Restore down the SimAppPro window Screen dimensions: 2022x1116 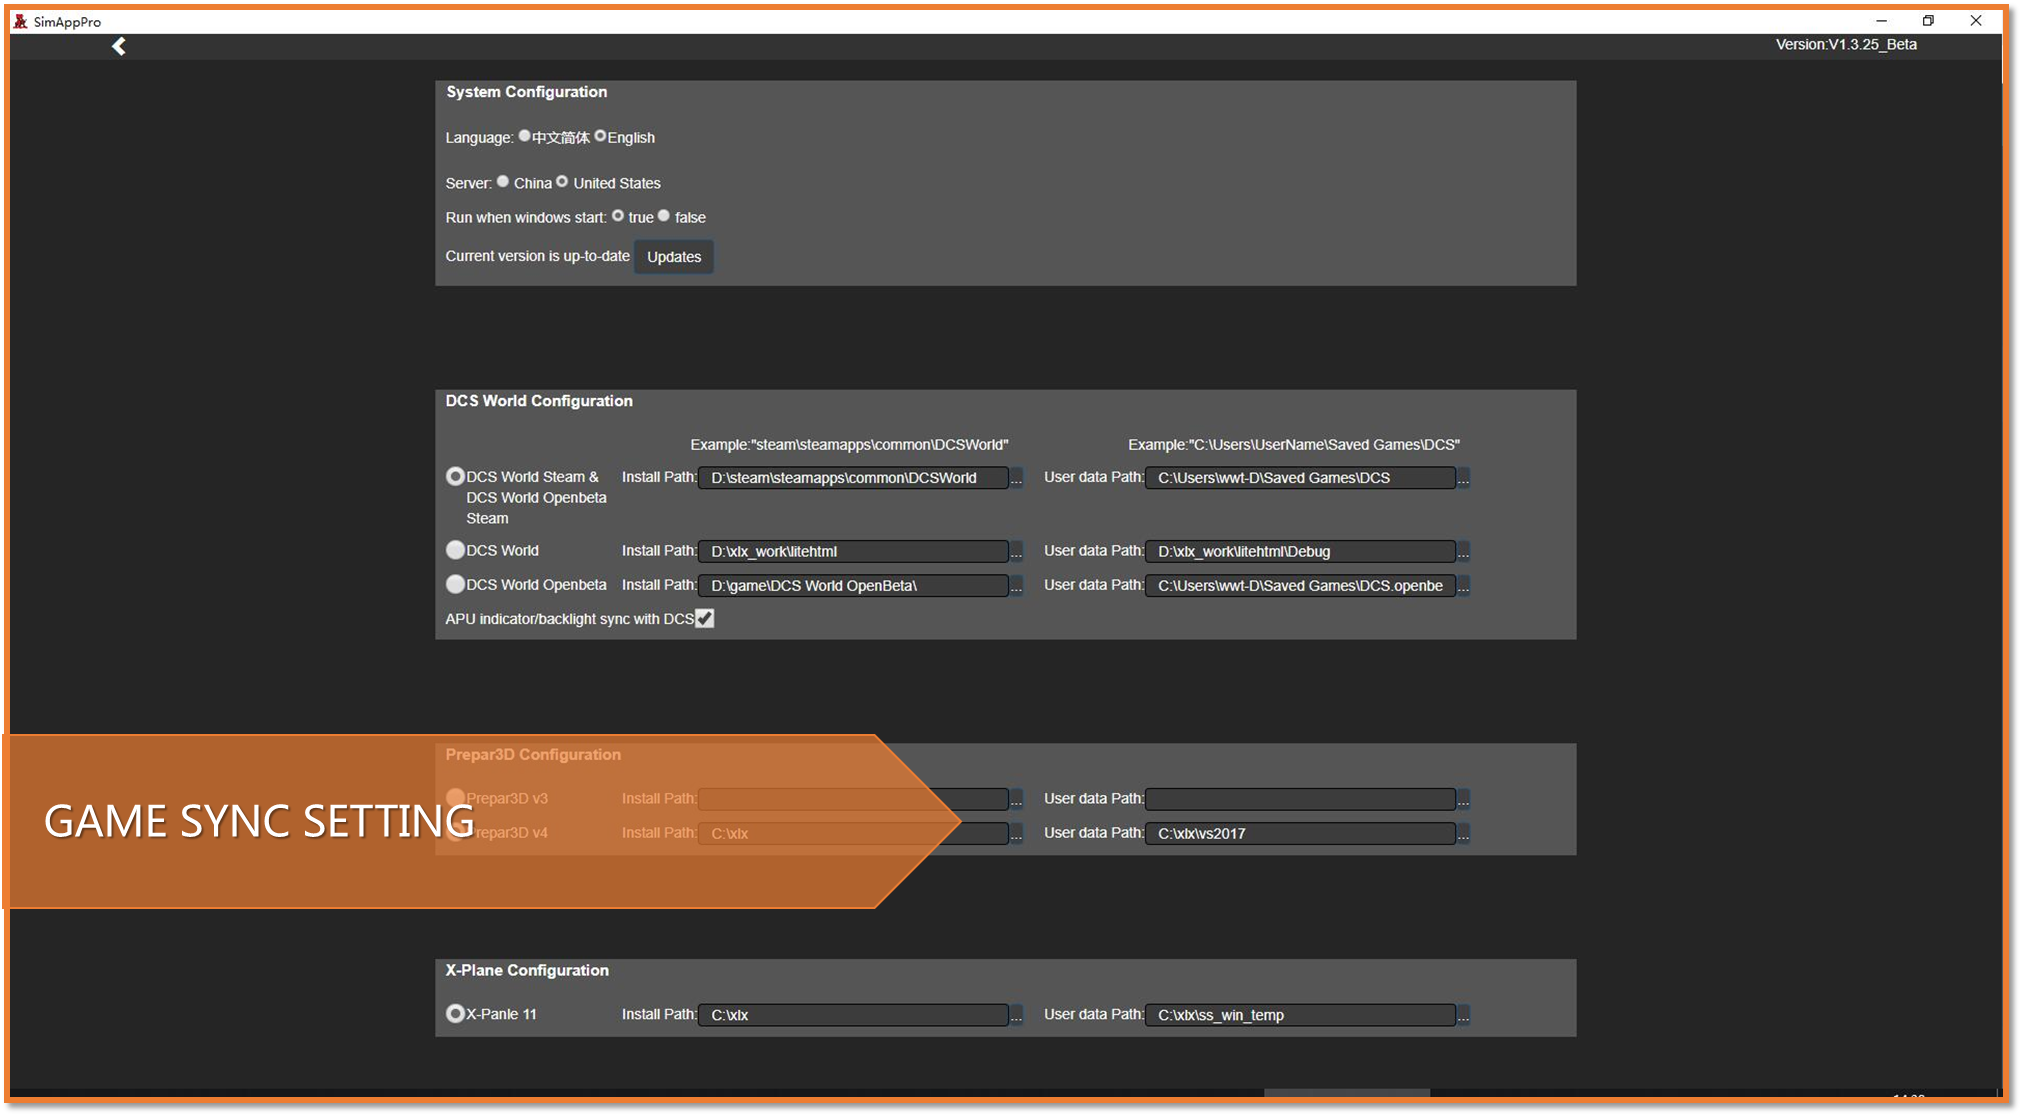(x=1928, y=21)
